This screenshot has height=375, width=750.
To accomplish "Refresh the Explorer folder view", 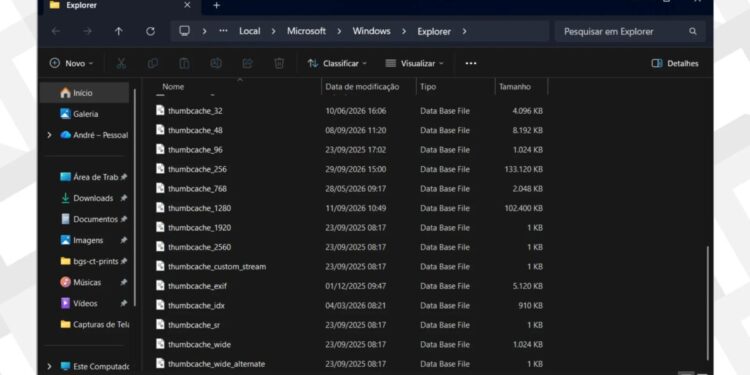I will click(x=150, y=31).
